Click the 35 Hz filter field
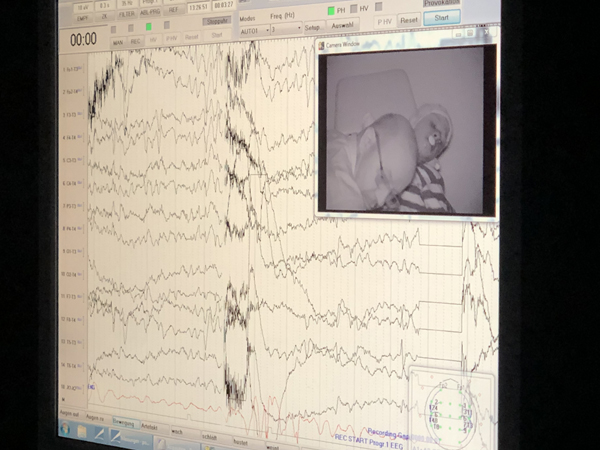 (x=127, y=4)
